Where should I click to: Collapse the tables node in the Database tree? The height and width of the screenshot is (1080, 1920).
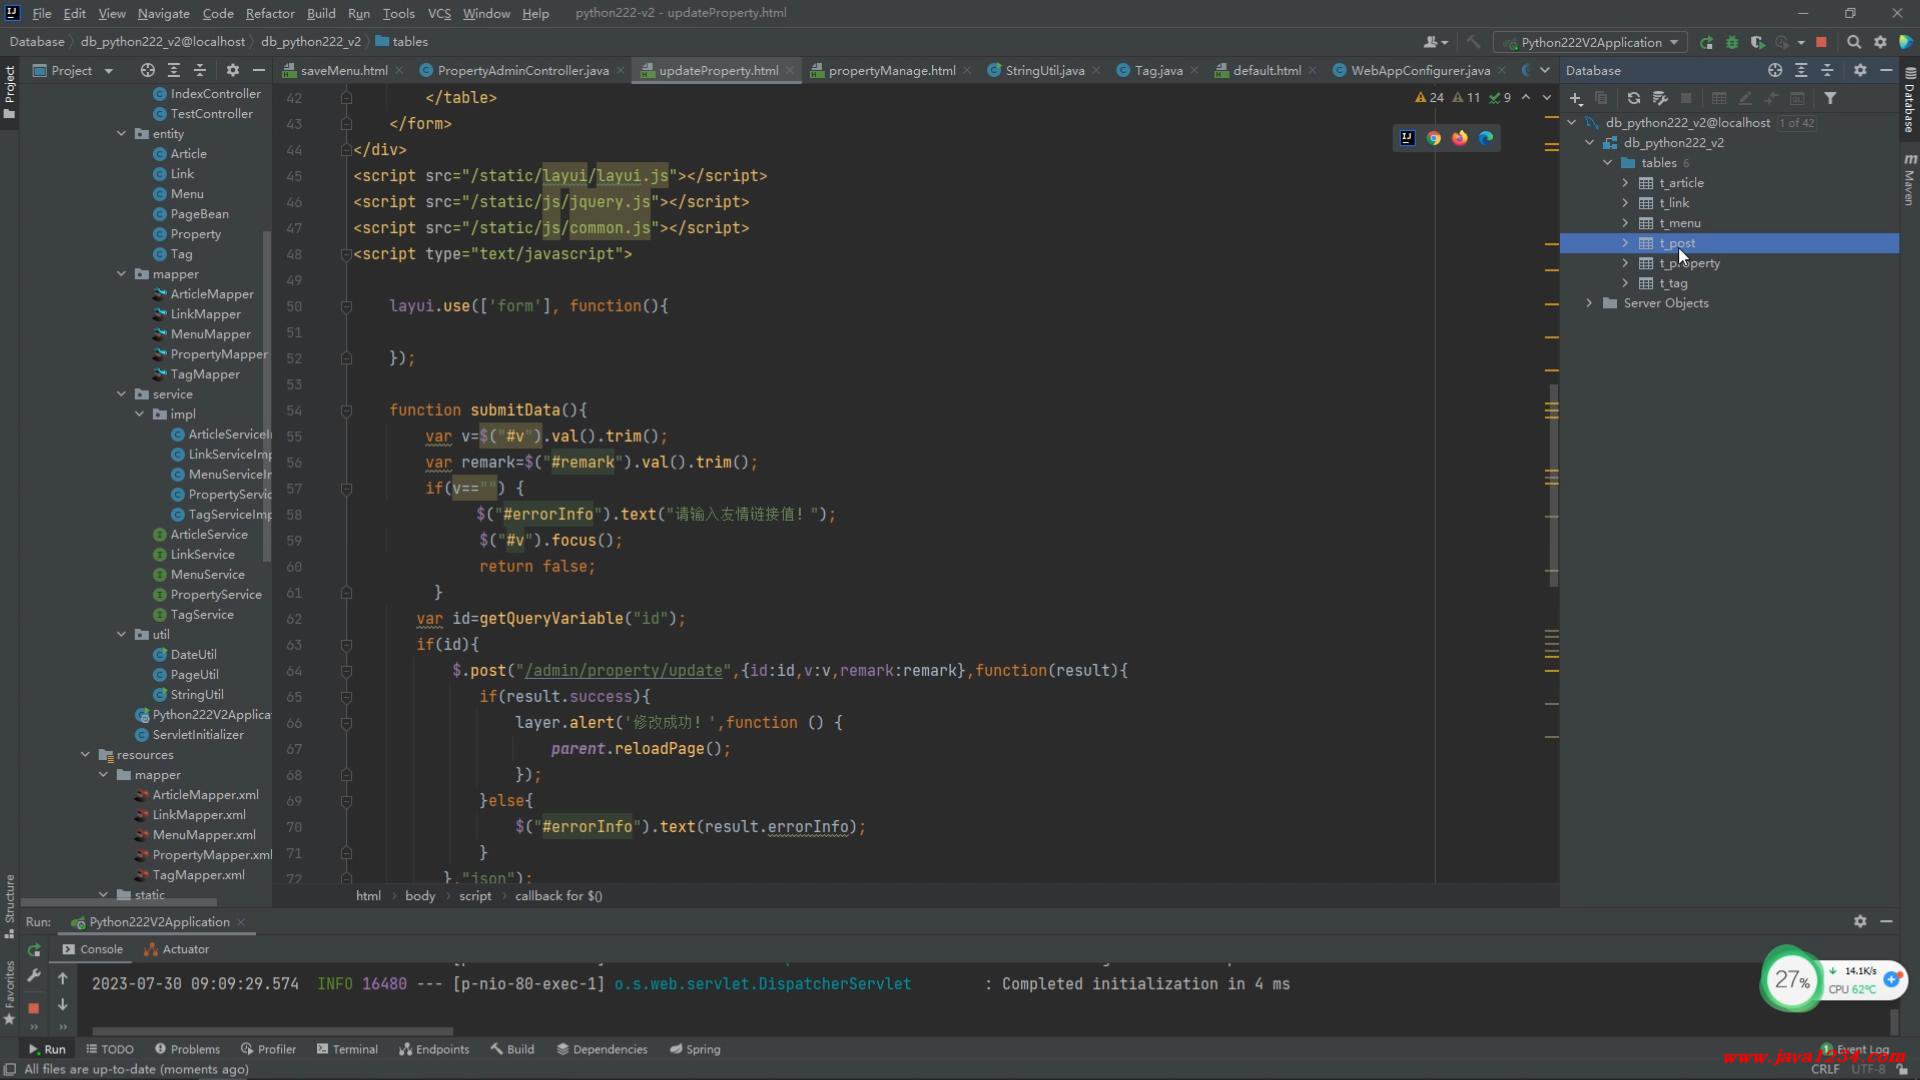coord(1607,163)
